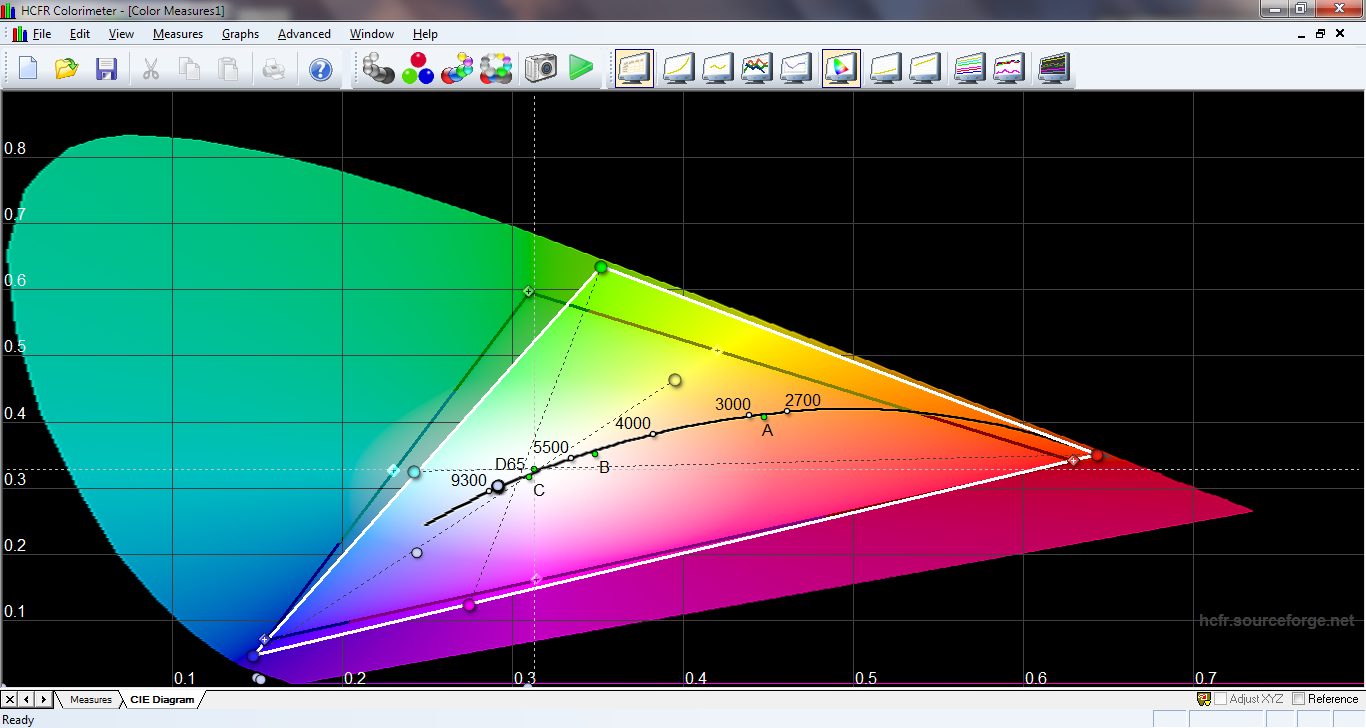Click the camera icon in toolbar
Viewport: 1366px width, 728px height.
(541, 68)
